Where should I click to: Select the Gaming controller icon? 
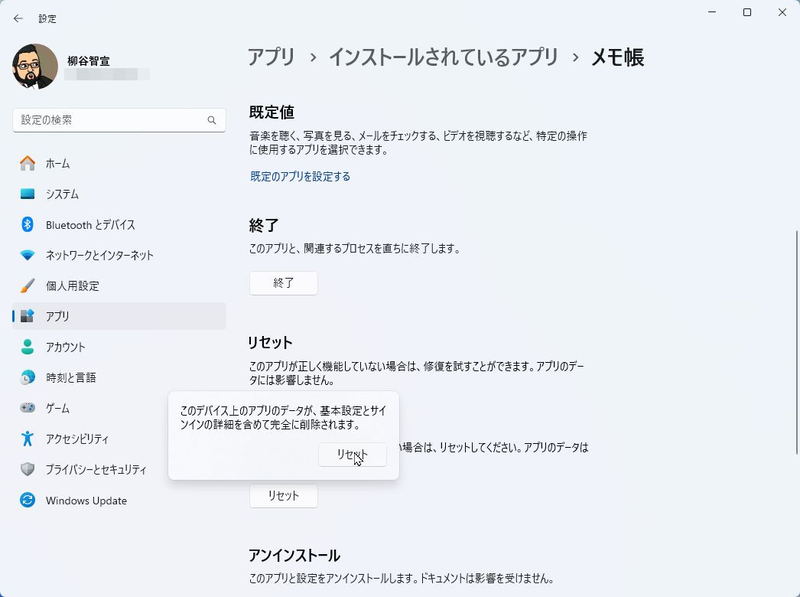[28, 408]
